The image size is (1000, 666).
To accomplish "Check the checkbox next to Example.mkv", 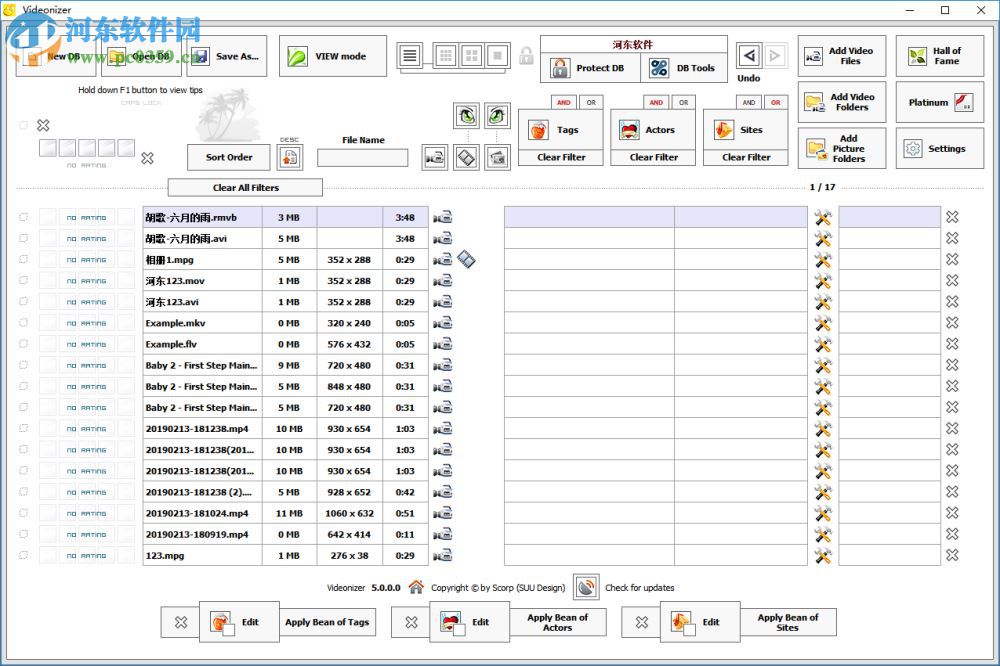I will click(23, 323).
